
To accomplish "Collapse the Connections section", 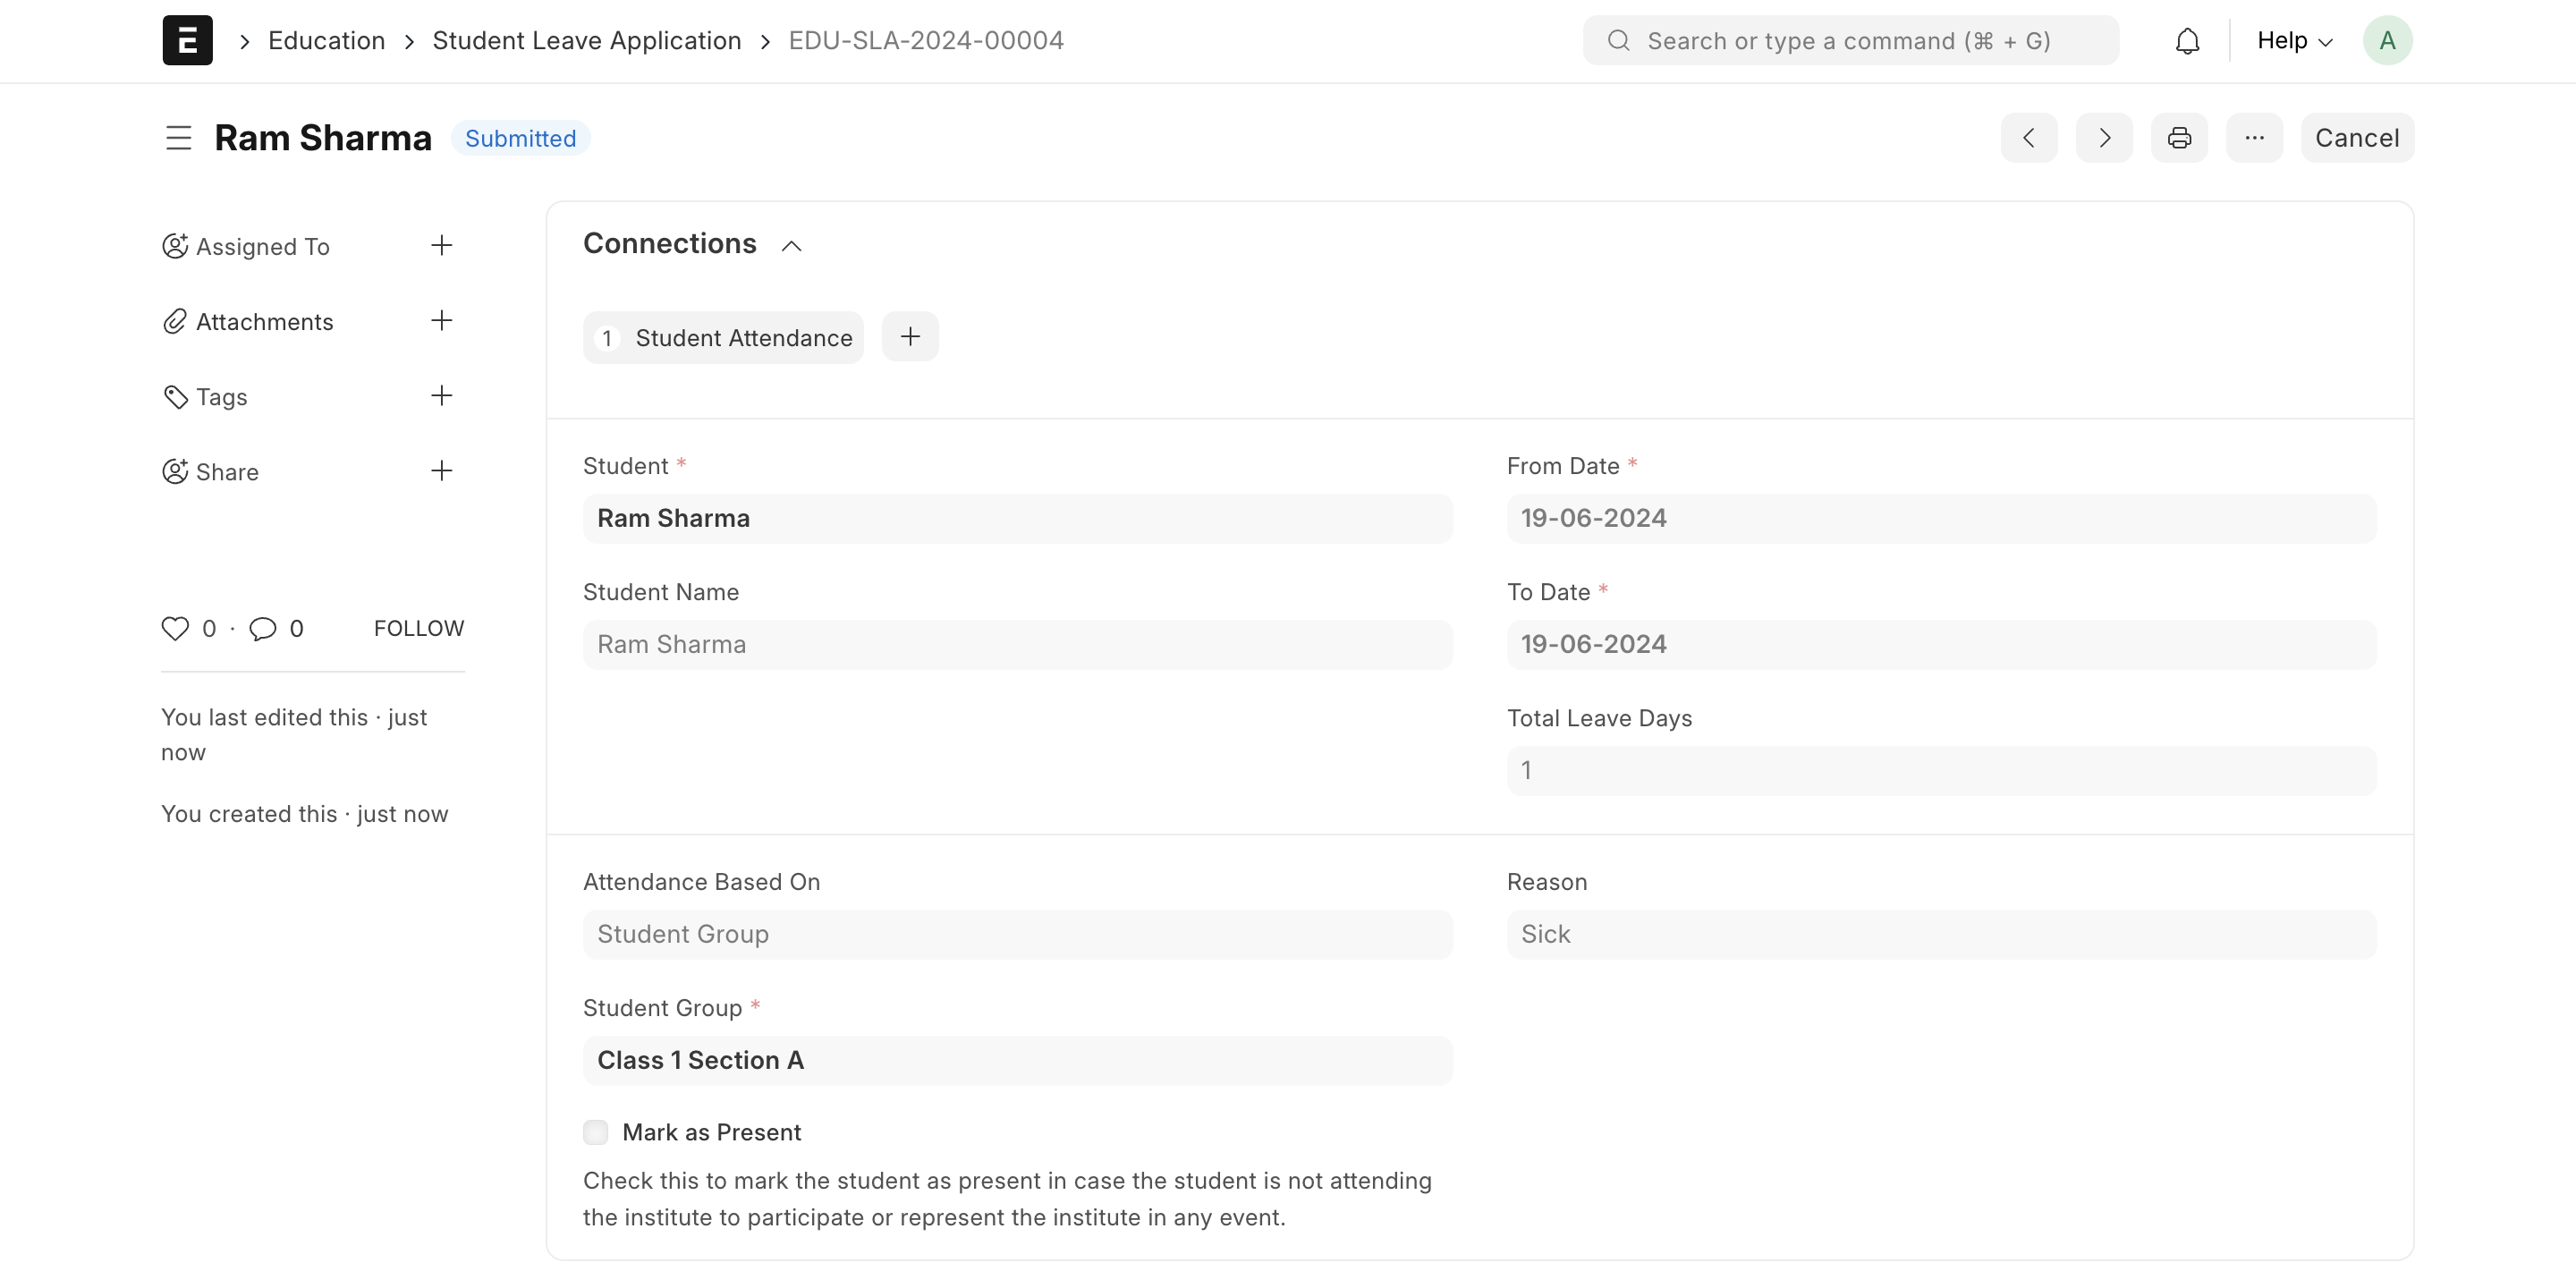I will (x=790, y=245).
